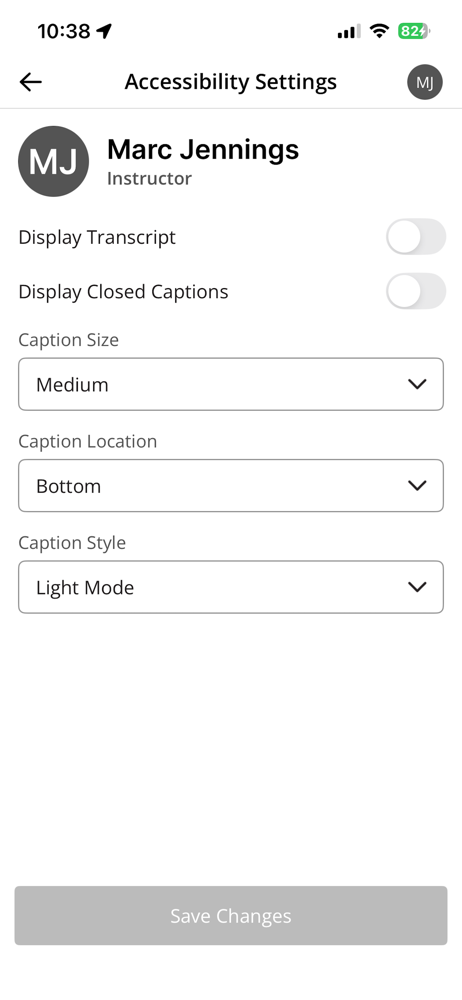The image size is (462, 1000).
Task: Open the MJ profile avatar in header
Action: [x=425, y=82]
